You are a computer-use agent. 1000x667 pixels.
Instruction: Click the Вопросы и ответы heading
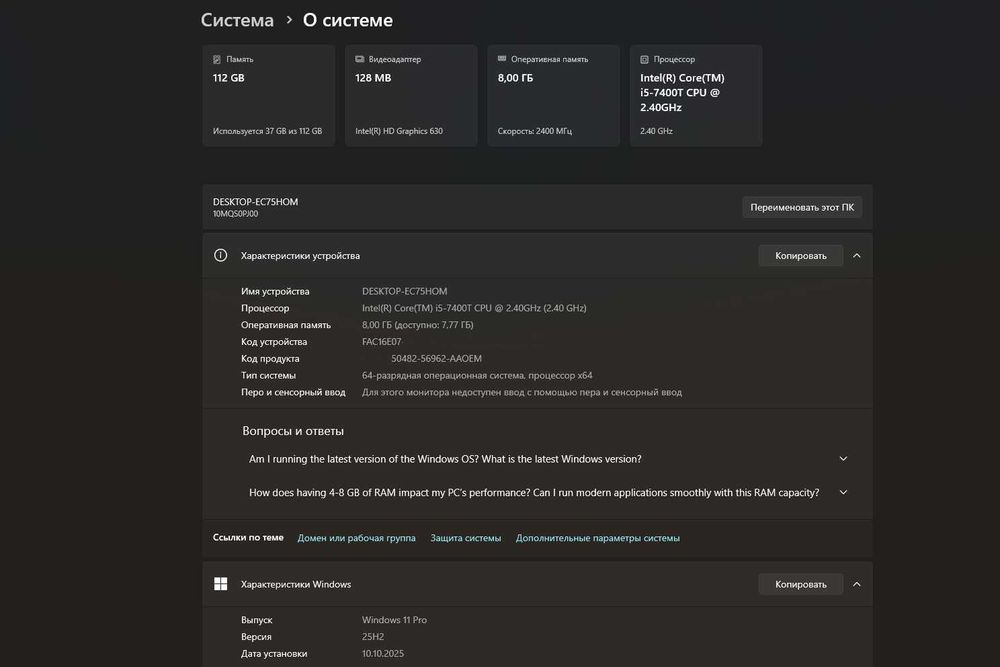point(293,431)
